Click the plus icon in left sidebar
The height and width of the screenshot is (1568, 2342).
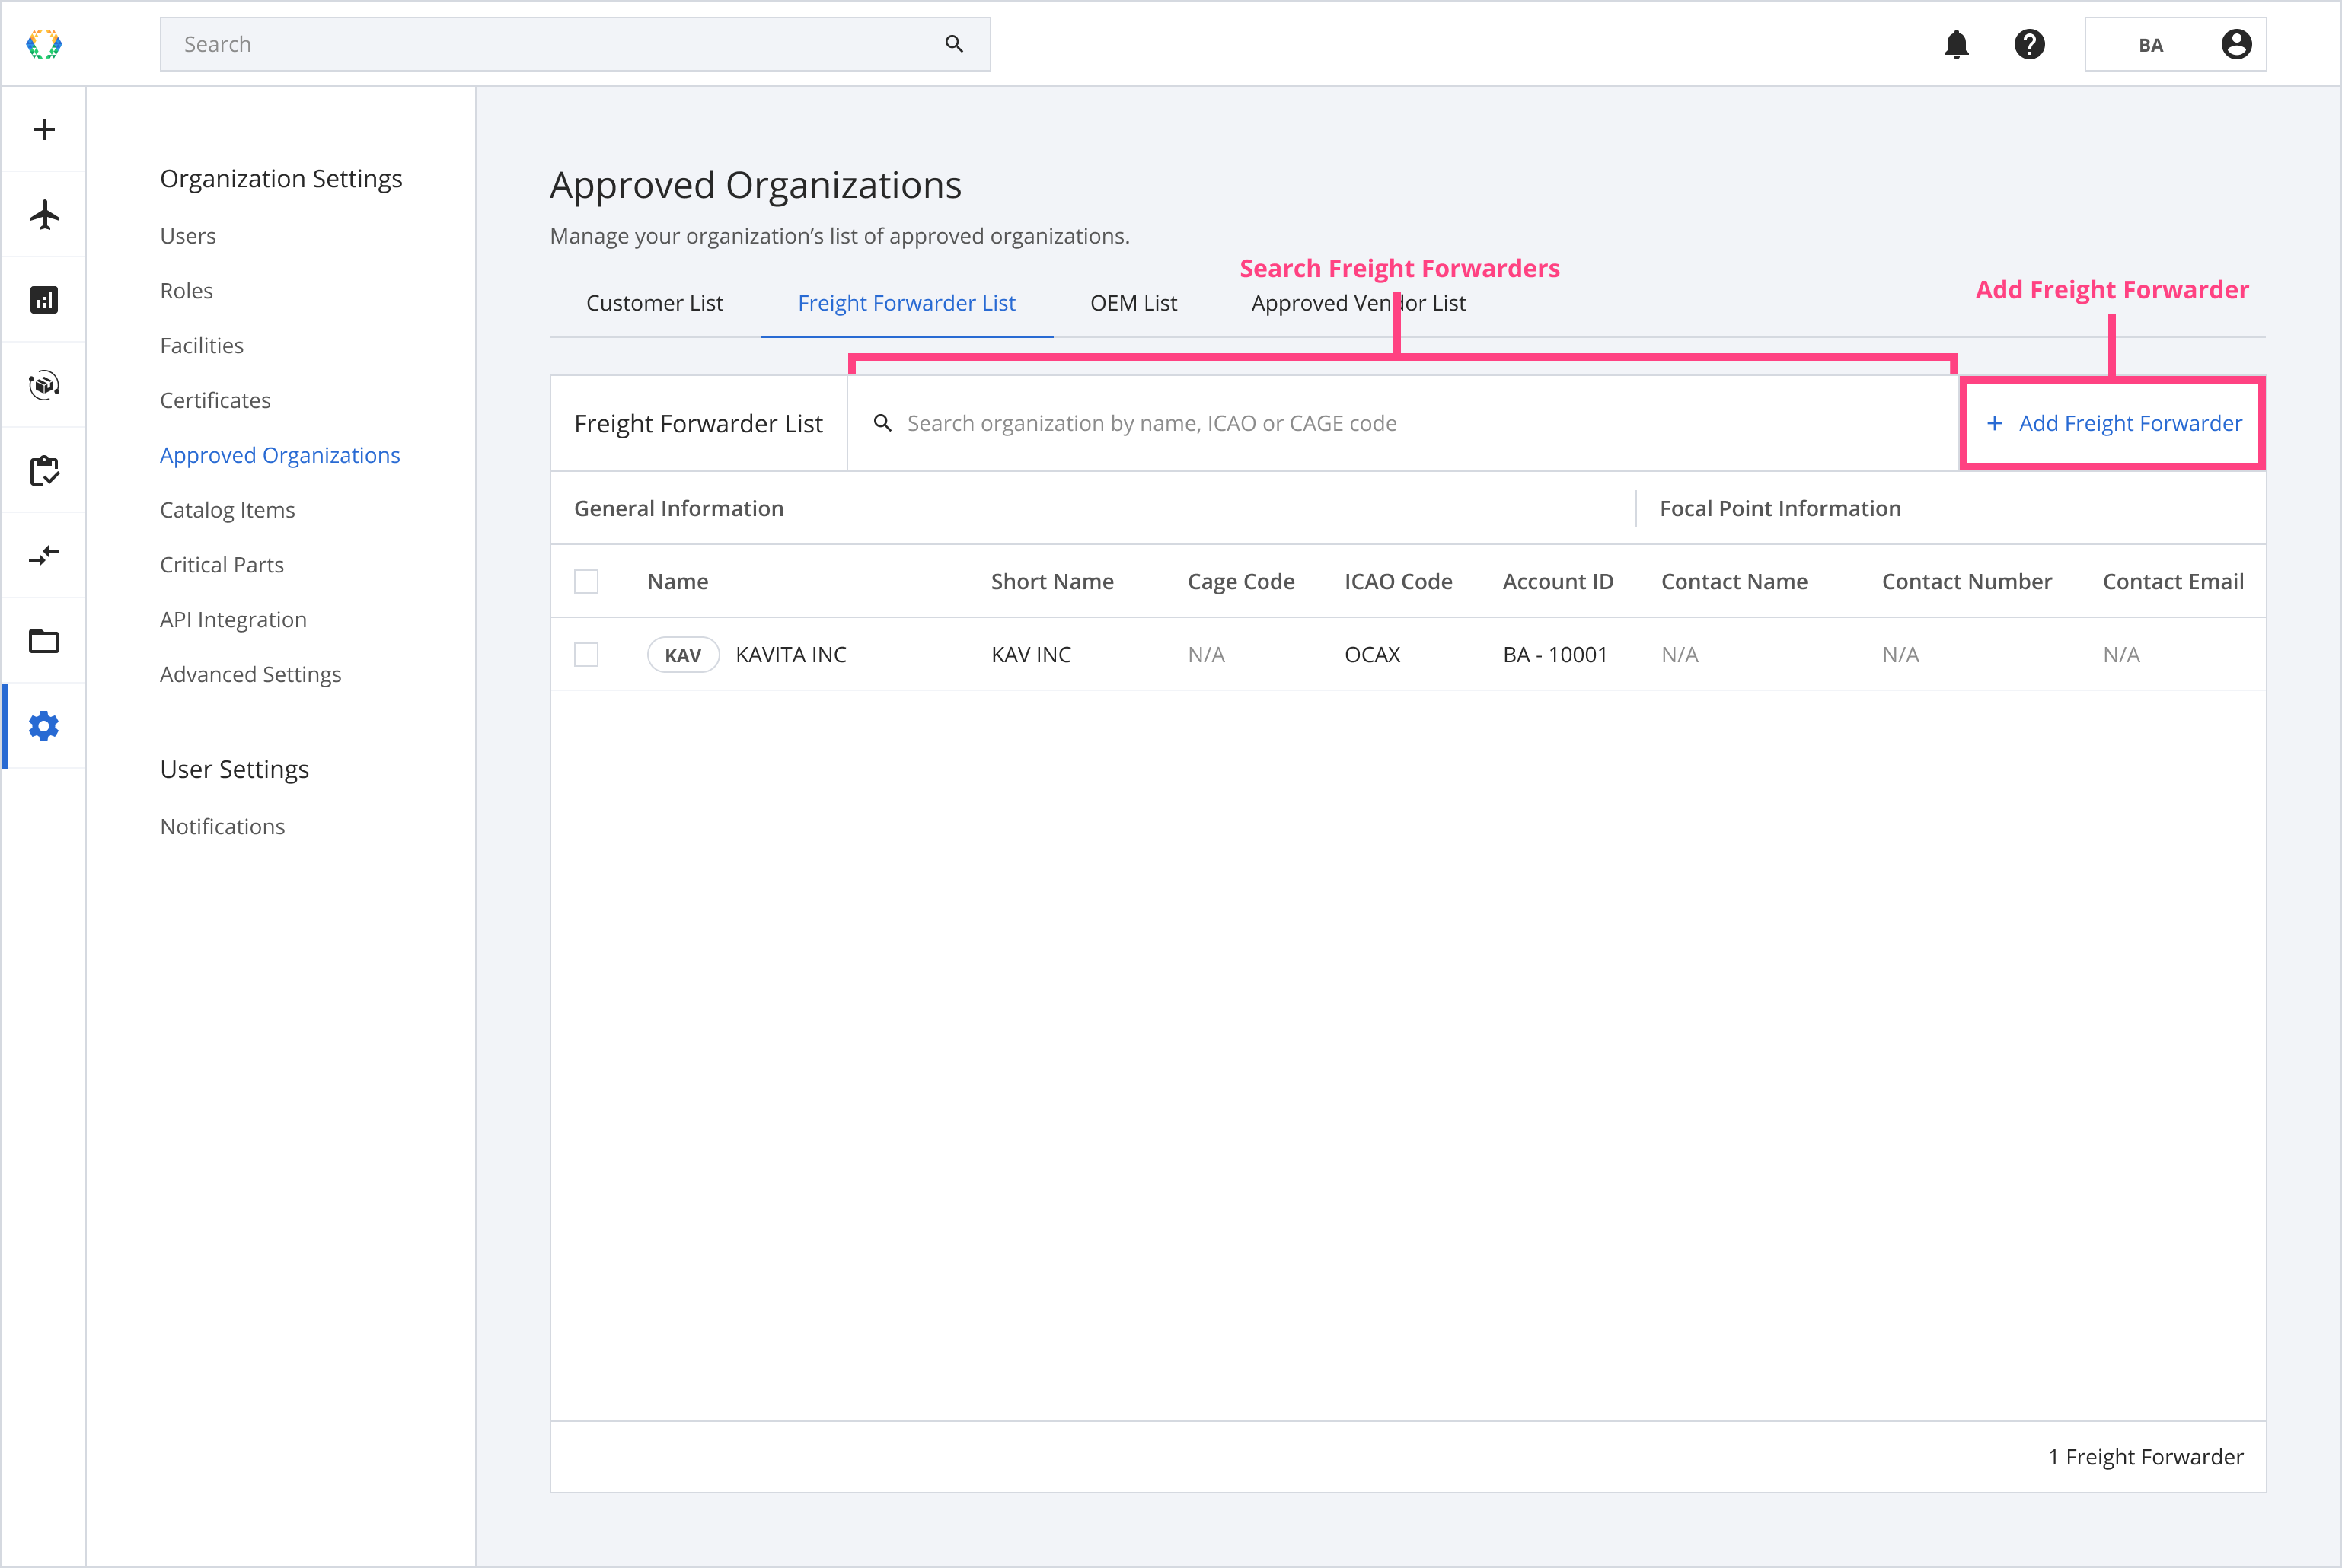click(x=44, y=129)
